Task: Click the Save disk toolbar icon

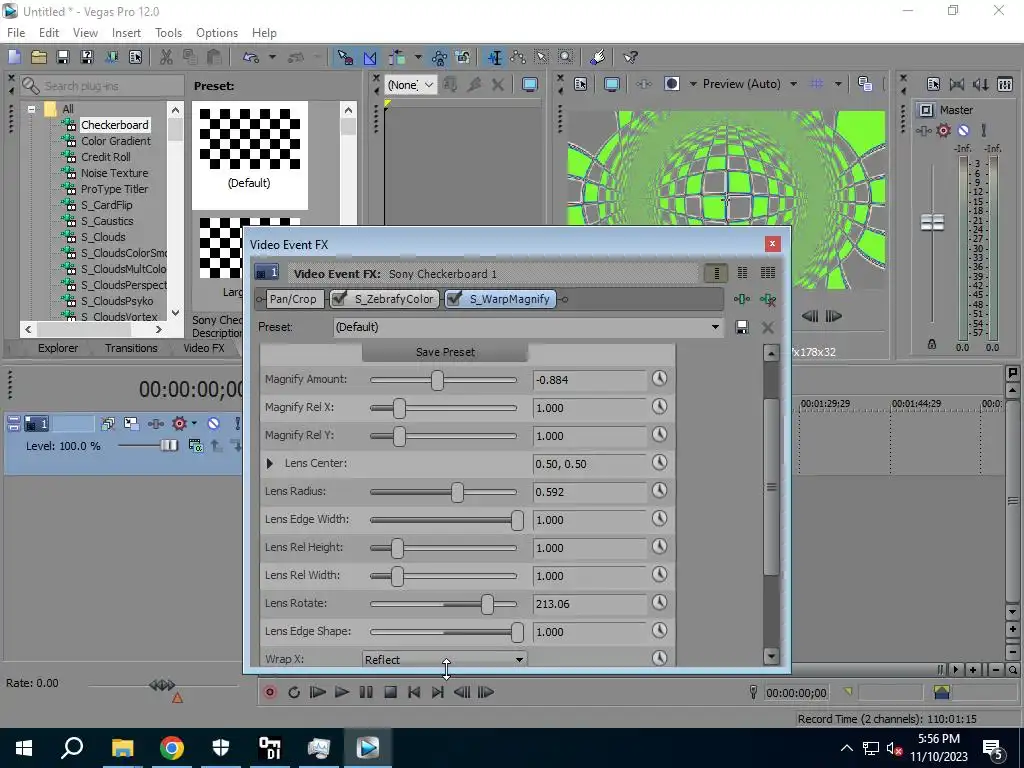Action: point(63,57)
